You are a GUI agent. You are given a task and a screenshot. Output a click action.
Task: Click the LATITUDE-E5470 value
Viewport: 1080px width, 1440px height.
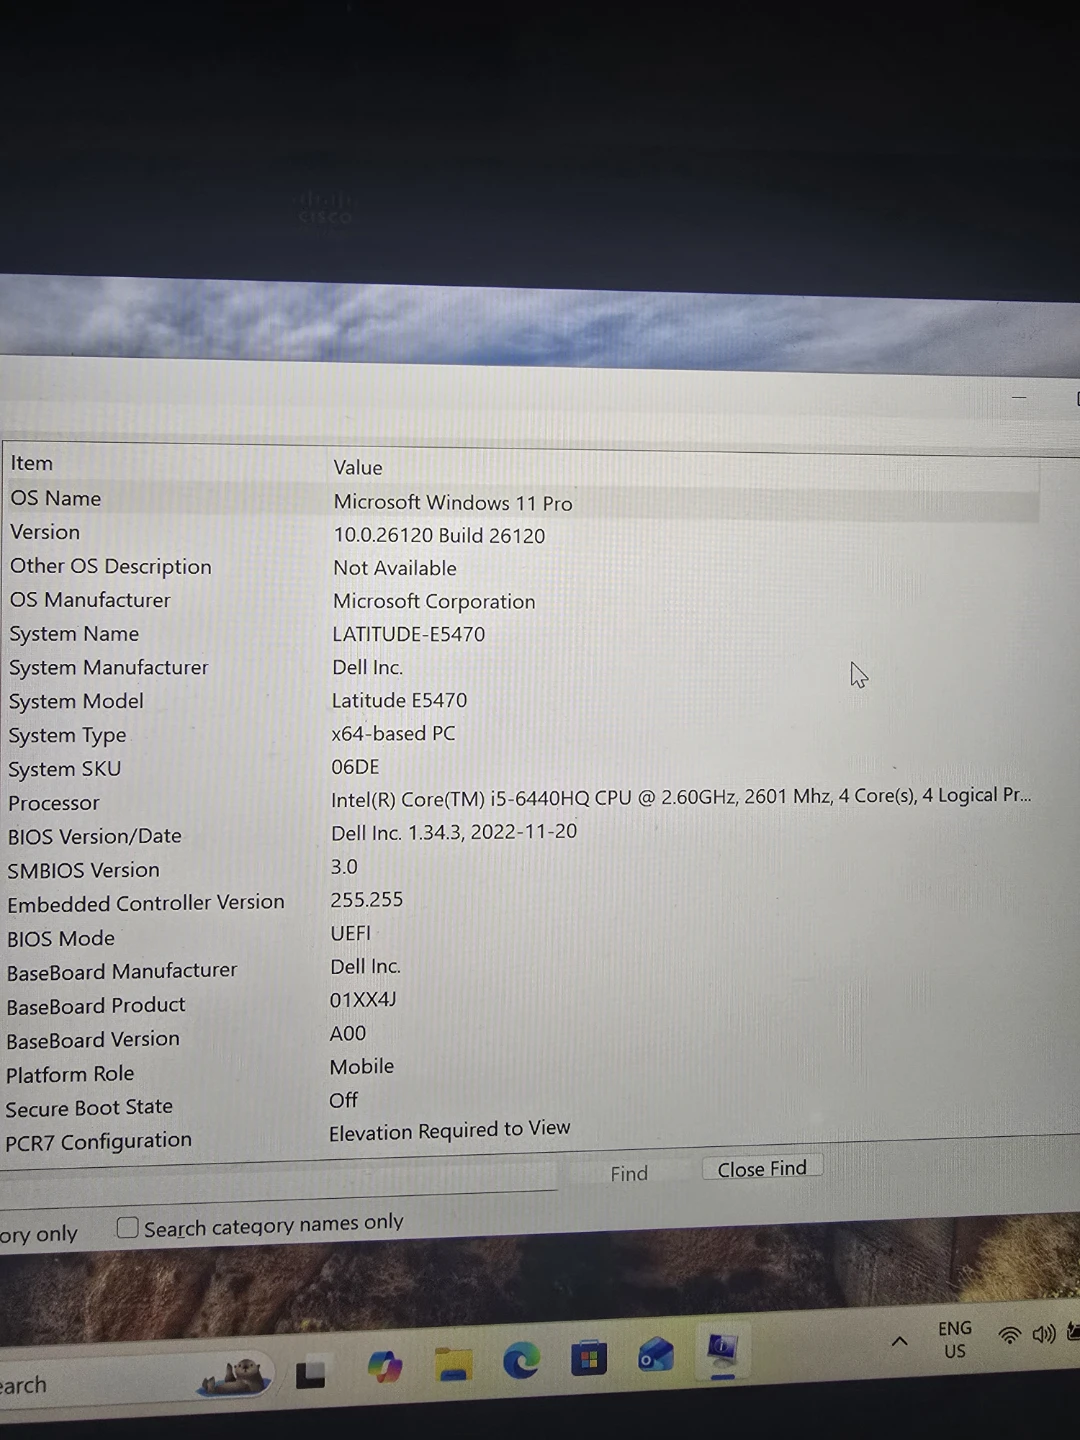tap(408, 634)
